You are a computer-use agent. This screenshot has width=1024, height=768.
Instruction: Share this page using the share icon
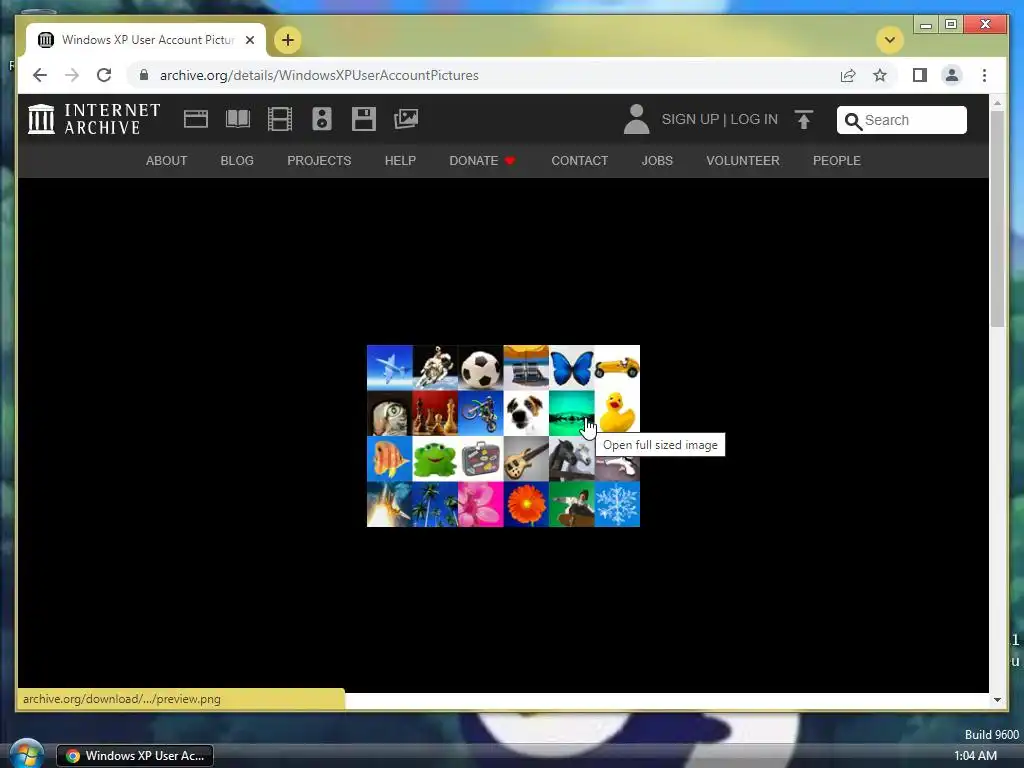pos(848,75)
